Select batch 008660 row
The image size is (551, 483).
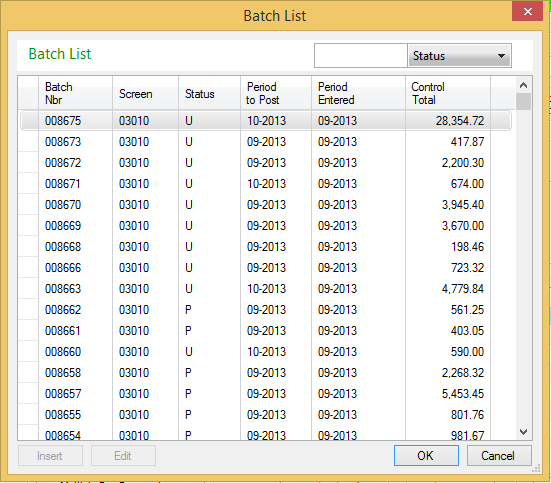coord(265,352)
